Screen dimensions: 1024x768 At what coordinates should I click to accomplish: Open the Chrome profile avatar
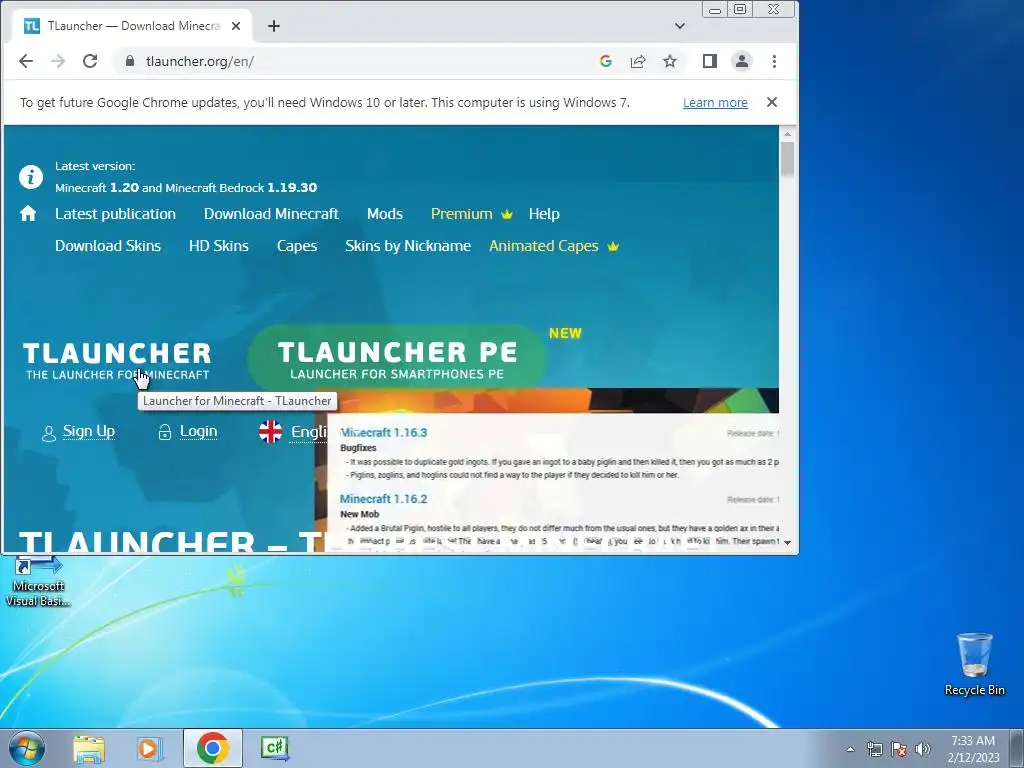(741, 61)
